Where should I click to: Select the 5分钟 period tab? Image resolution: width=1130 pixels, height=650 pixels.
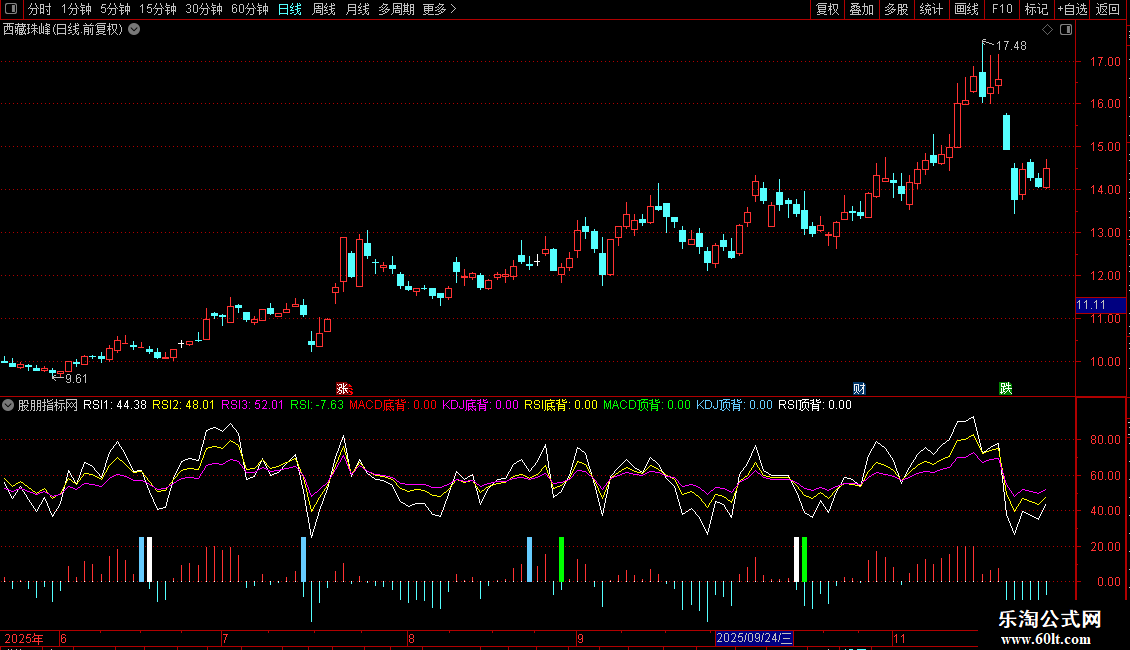tap(115, 9)
